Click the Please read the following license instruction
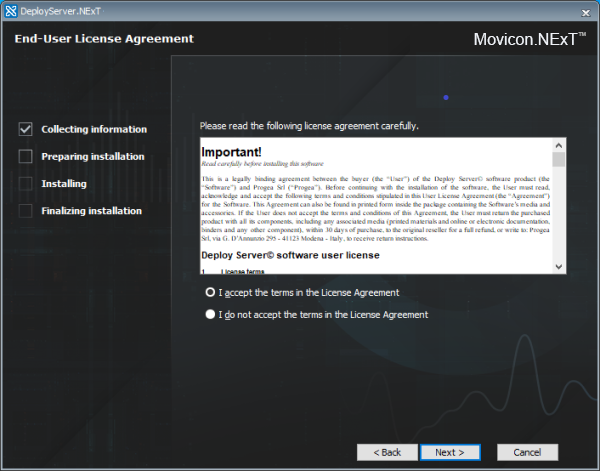This screenshot has width=600, height=471. pyautogui.click(x=309, y=126)
